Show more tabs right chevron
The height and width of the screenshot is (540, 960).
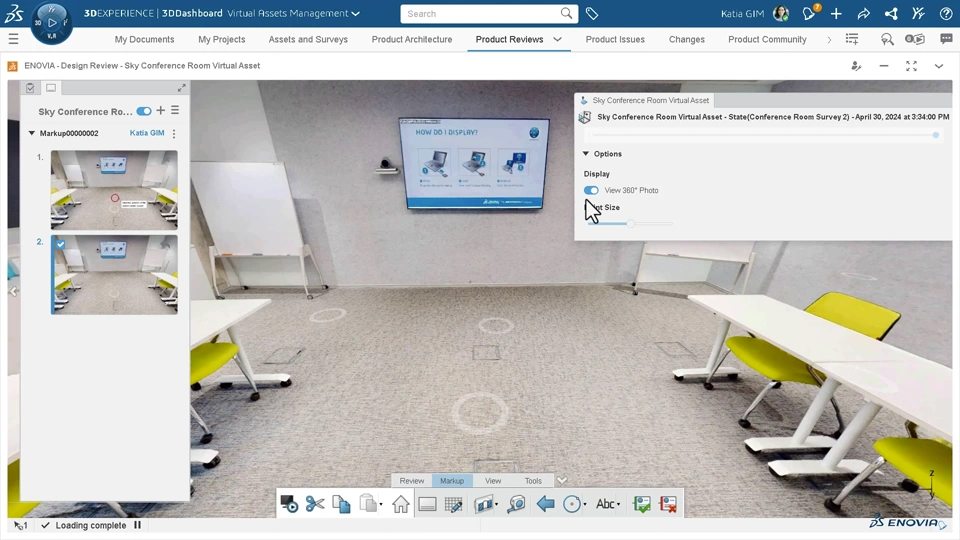[x=829, y=39]
